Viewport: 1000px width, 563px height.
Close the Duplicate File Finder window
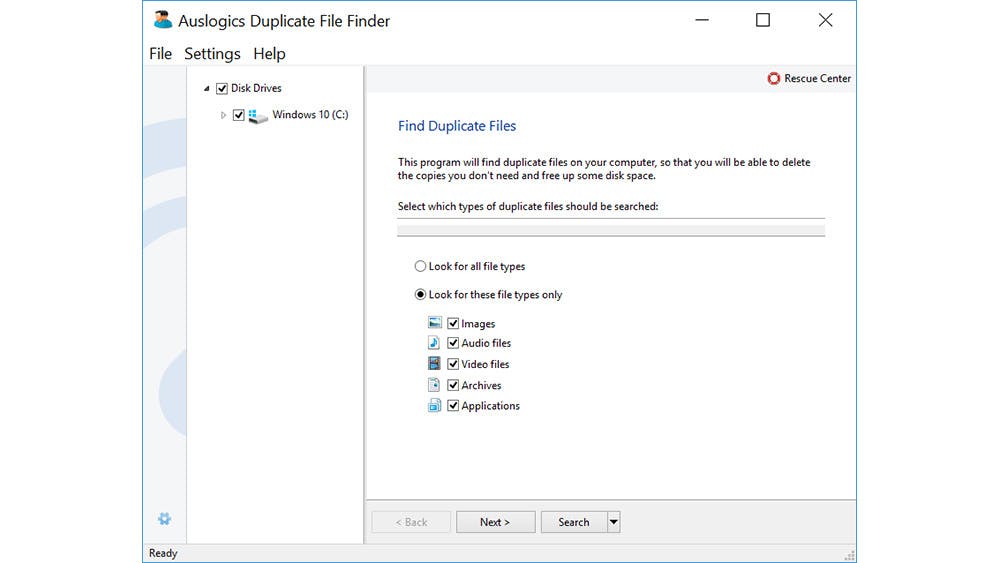pos(825,20)
